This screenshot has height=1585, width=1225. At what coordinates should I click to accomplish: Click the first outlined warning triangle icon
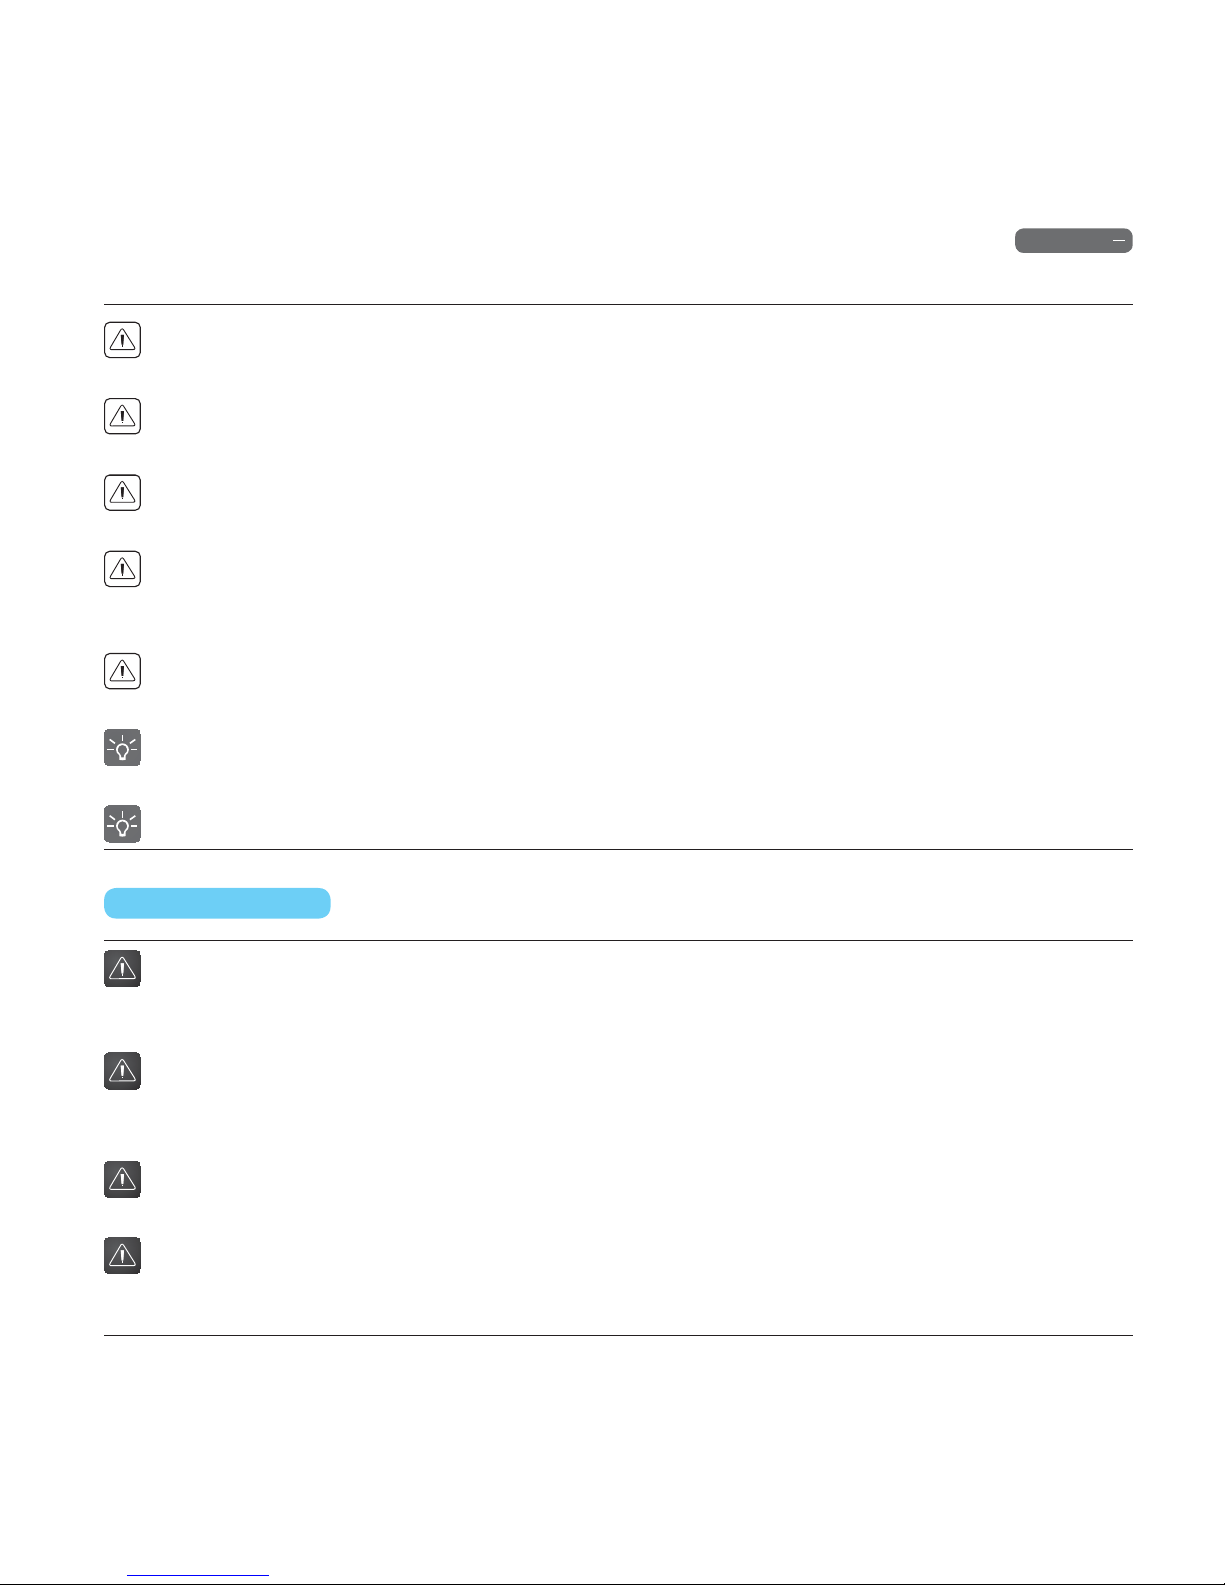click(x=122, y=340)
